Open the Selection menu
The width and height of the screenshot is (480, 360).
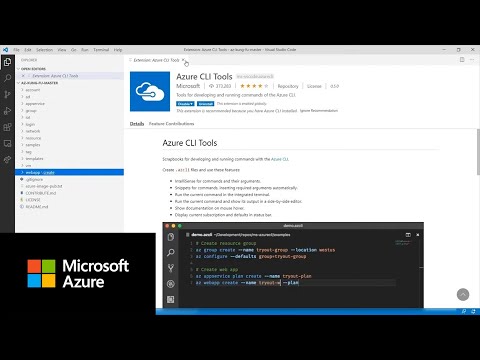(x=44, y=50)
